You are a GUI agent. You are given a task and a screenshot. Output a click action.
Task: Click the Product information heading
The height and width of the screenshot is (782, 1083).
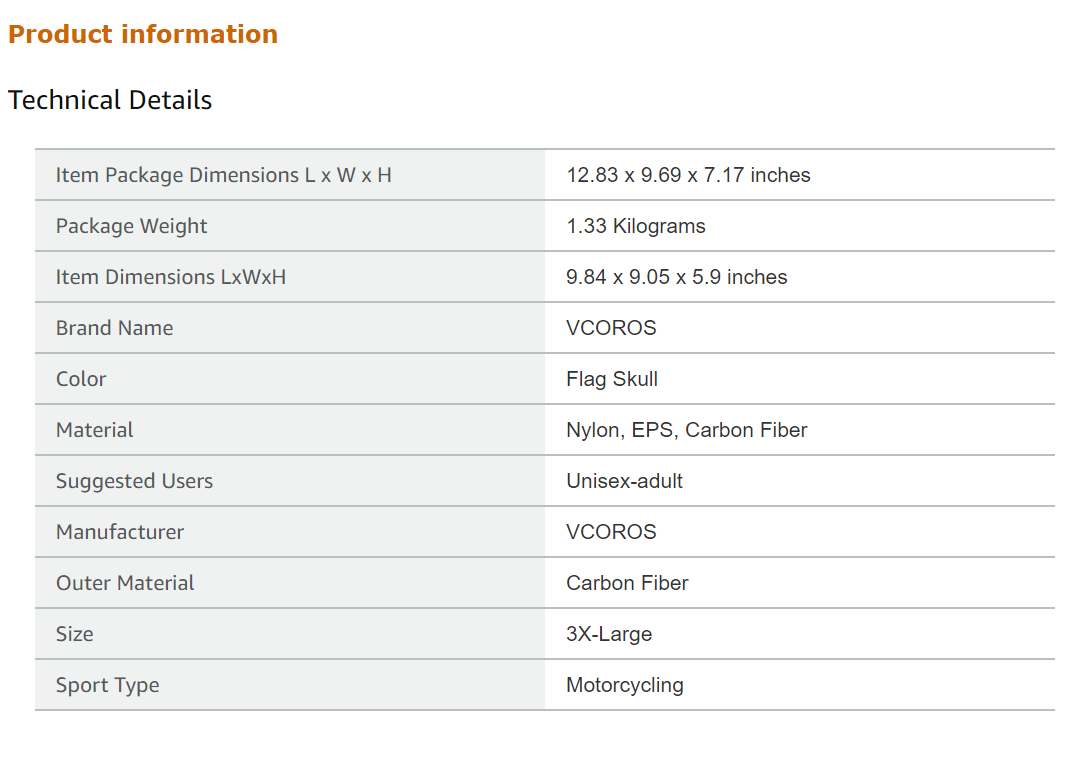(x=143, y=34)
